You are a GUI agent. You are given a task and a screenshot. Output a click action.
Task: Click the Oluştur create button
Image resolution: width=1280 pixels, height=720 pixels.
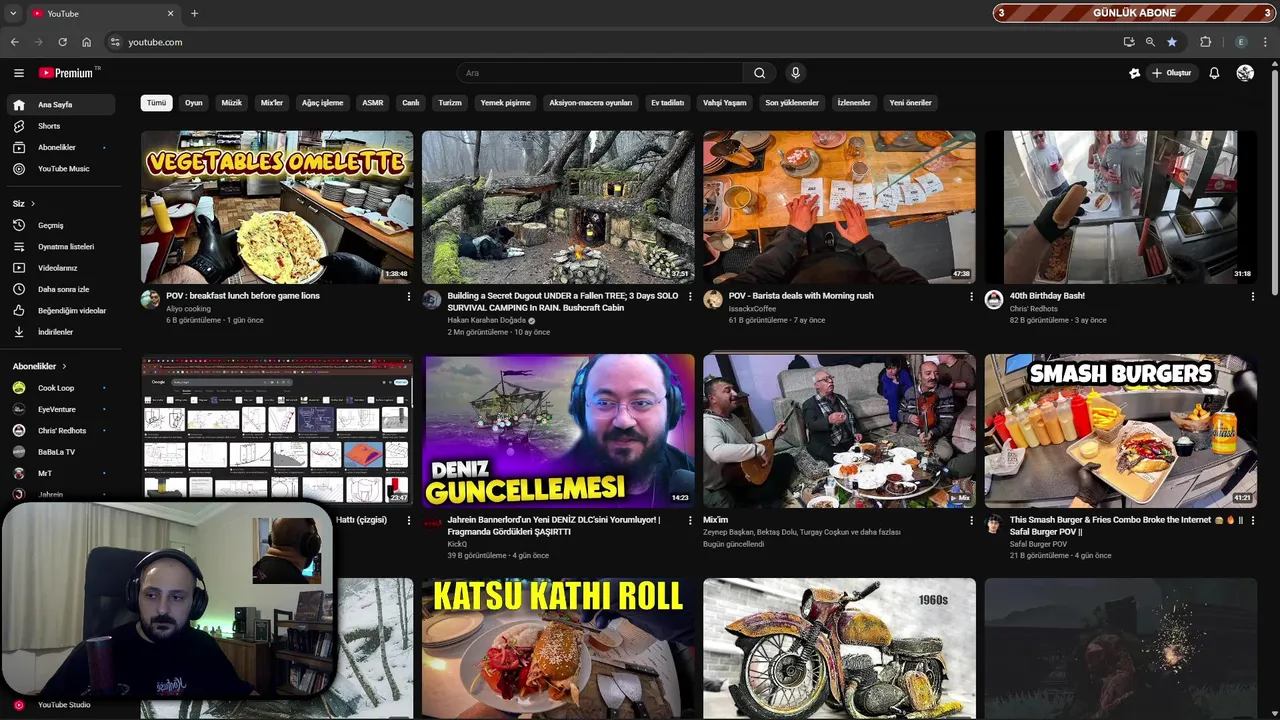point(1172,73)
